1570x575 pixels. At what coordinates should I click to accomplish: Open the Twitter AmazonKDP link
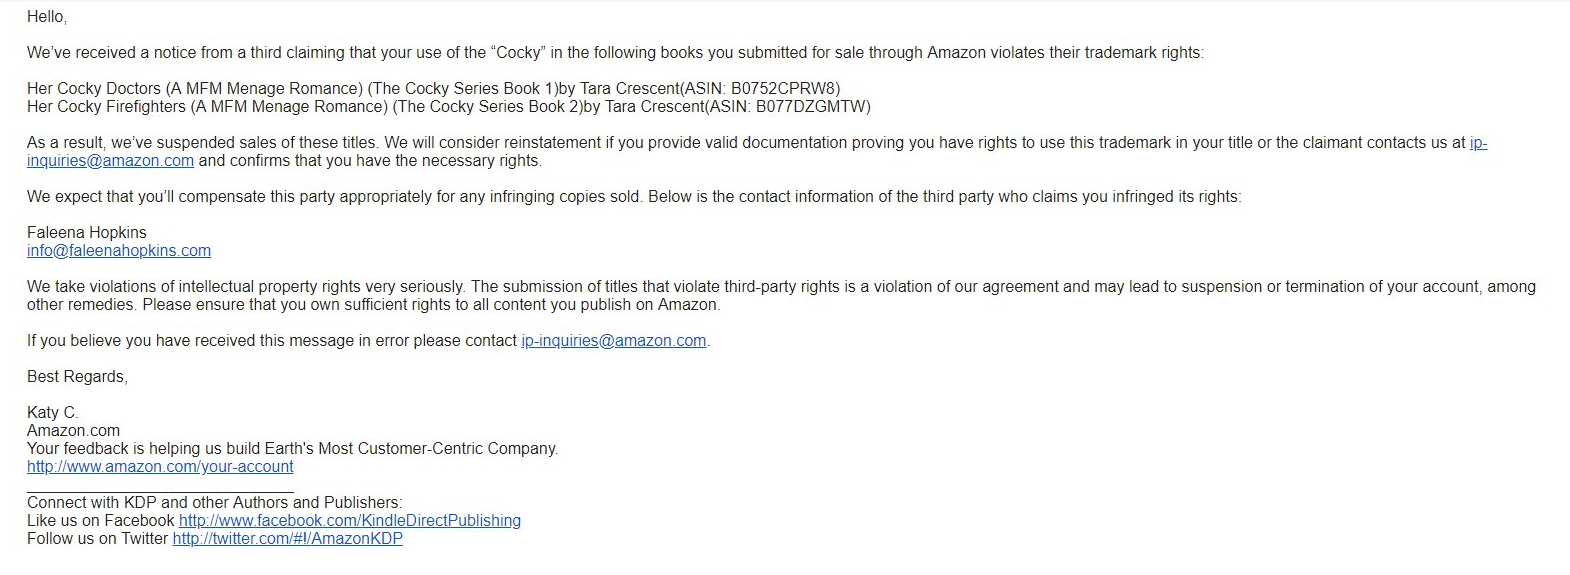(x=287, y=539)
